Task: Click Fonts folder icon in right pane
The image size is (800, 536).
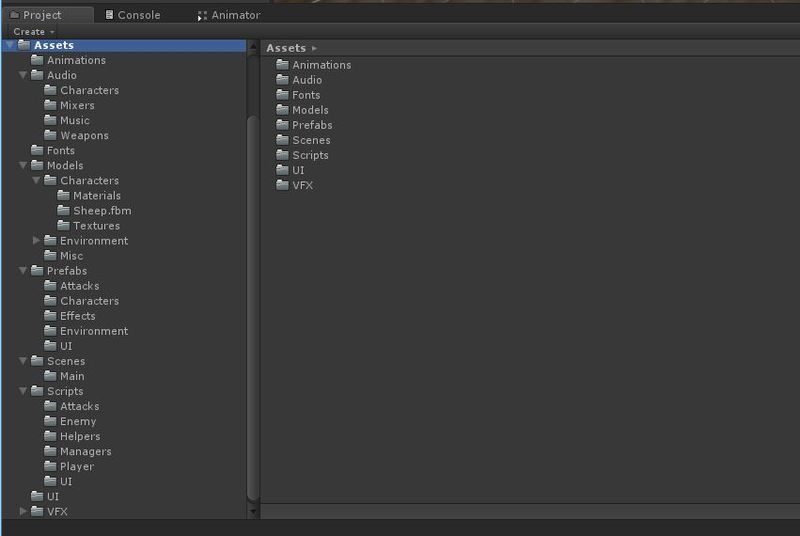Action: pos(282,94)
